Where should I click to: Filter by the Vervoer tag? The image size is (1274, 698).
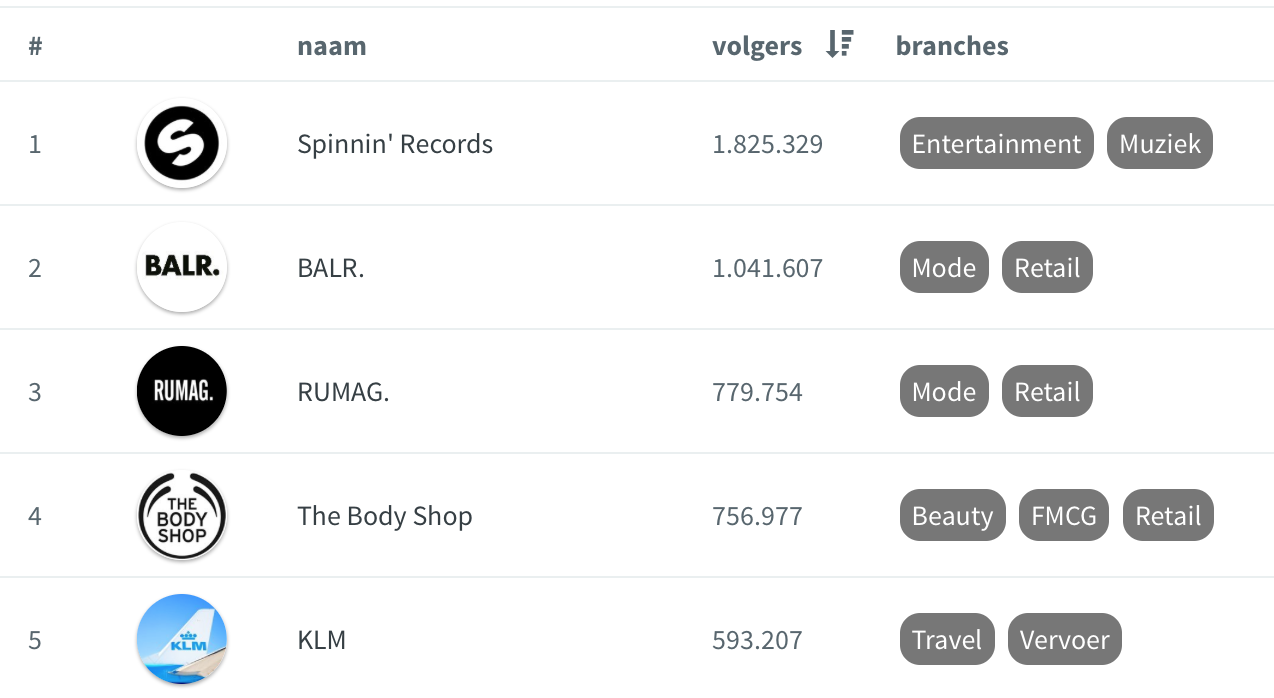[1065, 640]
